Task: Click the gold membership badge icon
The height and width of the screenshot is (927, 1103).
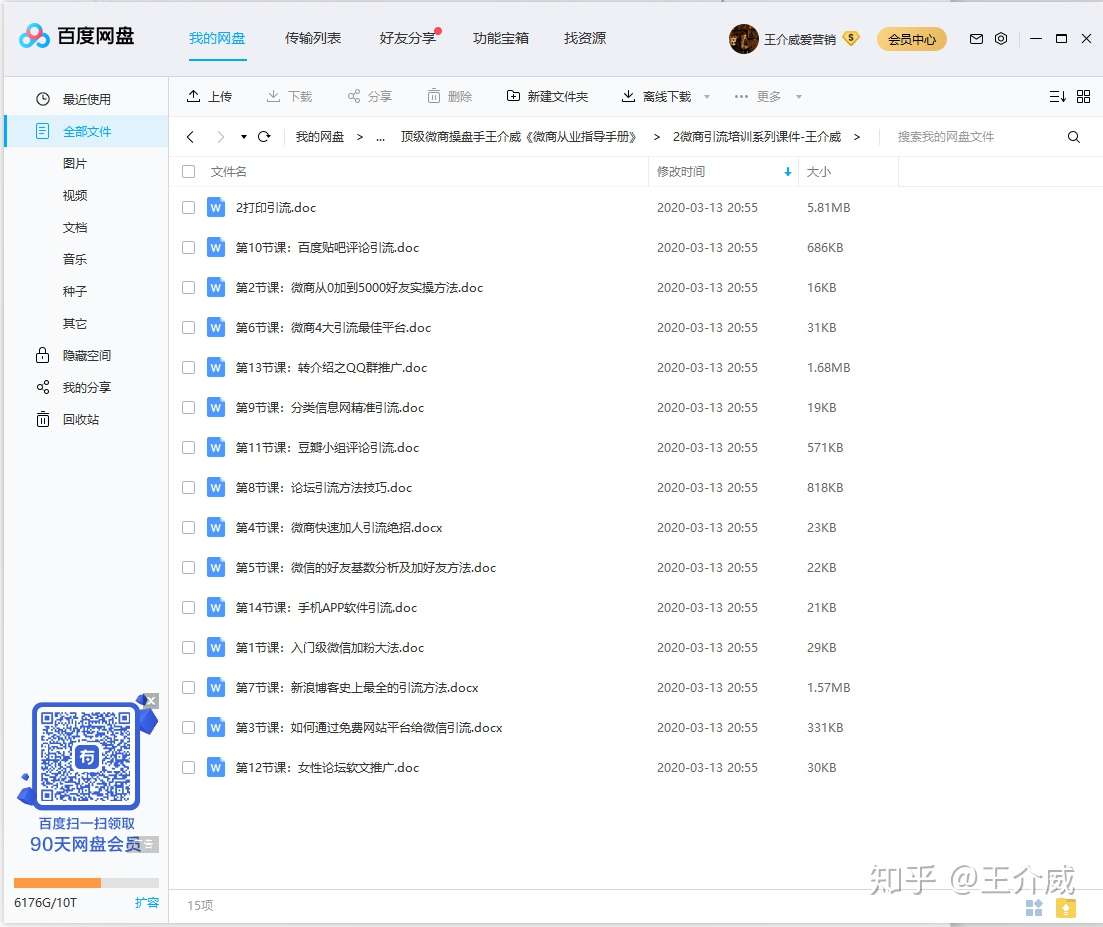Action: click(x=851, y=38)
